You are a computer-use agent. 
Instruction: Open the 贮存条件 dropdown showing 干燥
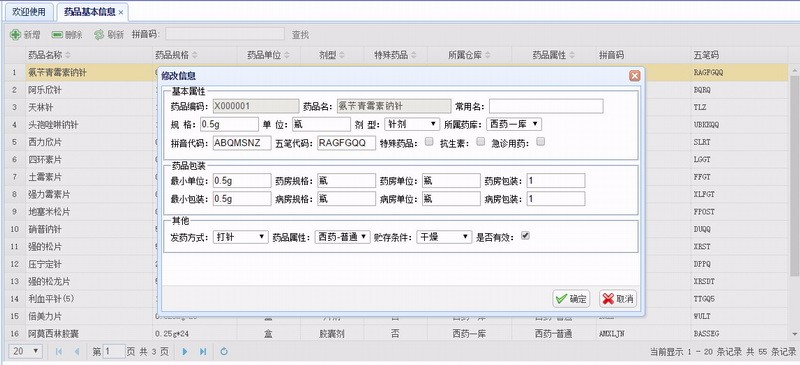444,237
